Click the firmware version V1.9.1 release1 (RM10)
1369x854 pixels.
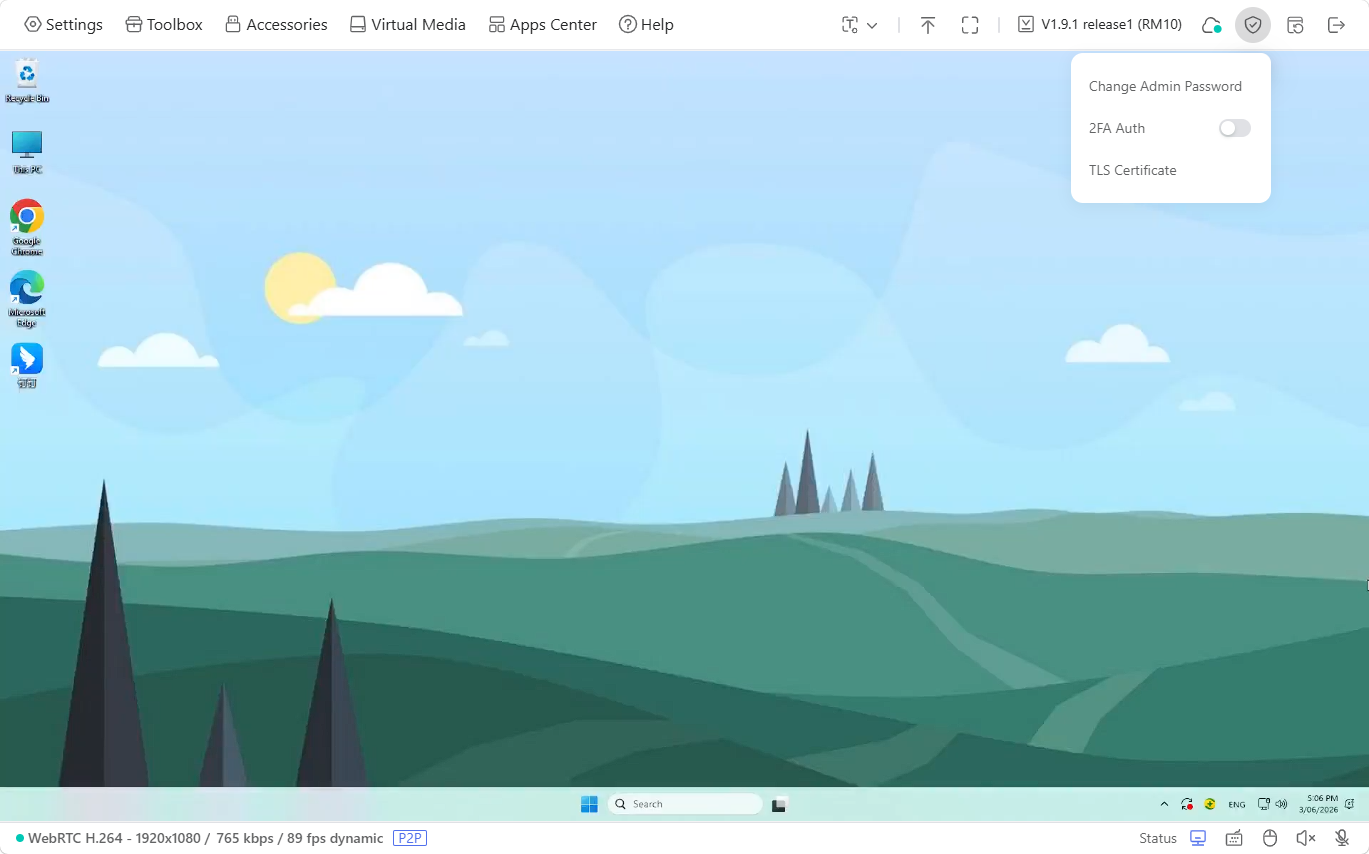[x=1099, y=25]
